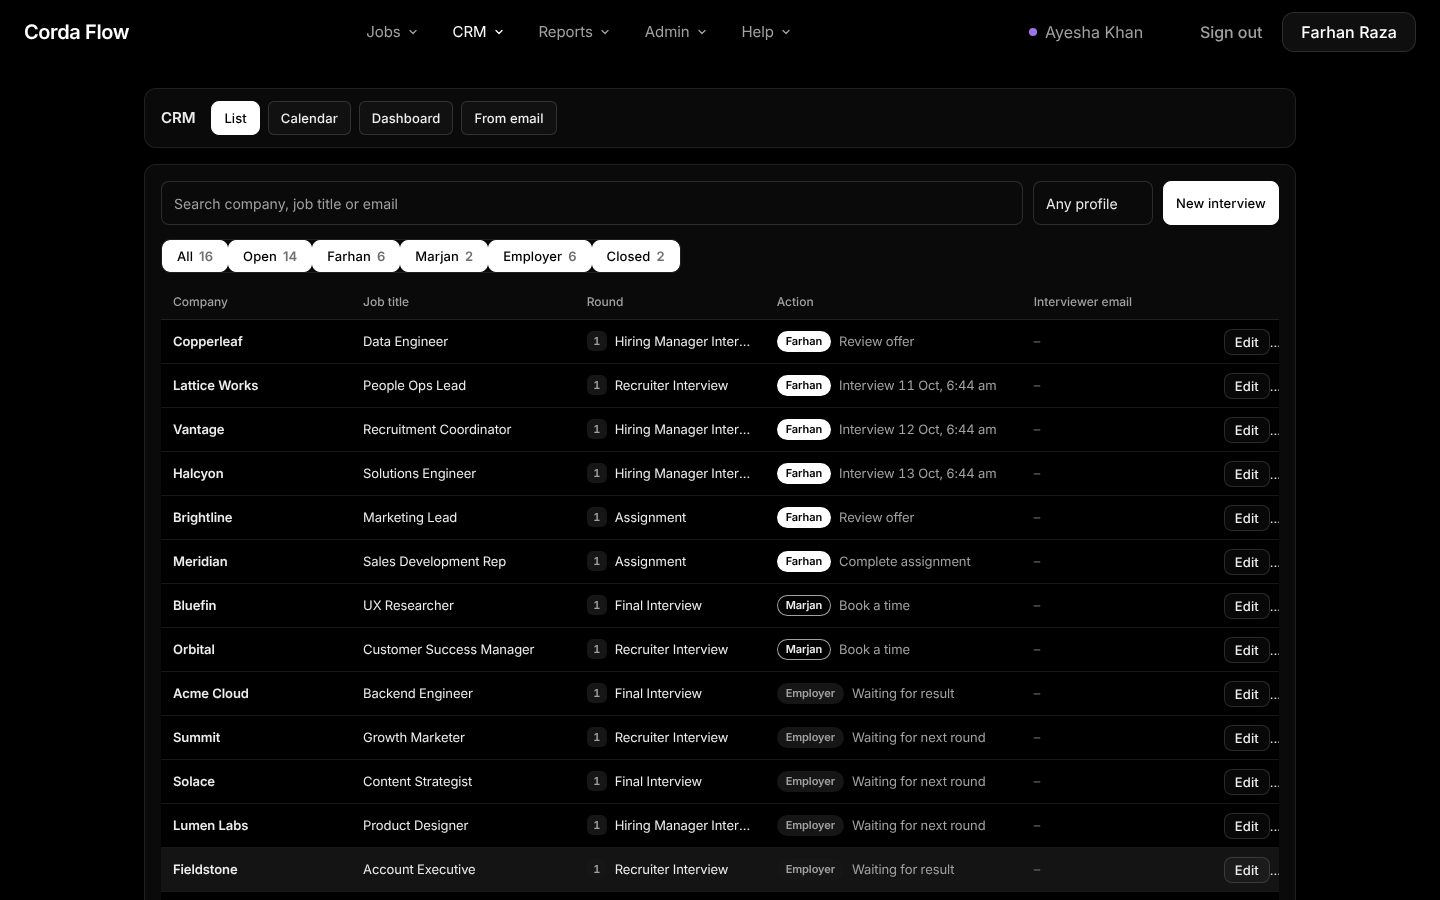
Task: Filter by Open 14 interviews
Action: 270,256
